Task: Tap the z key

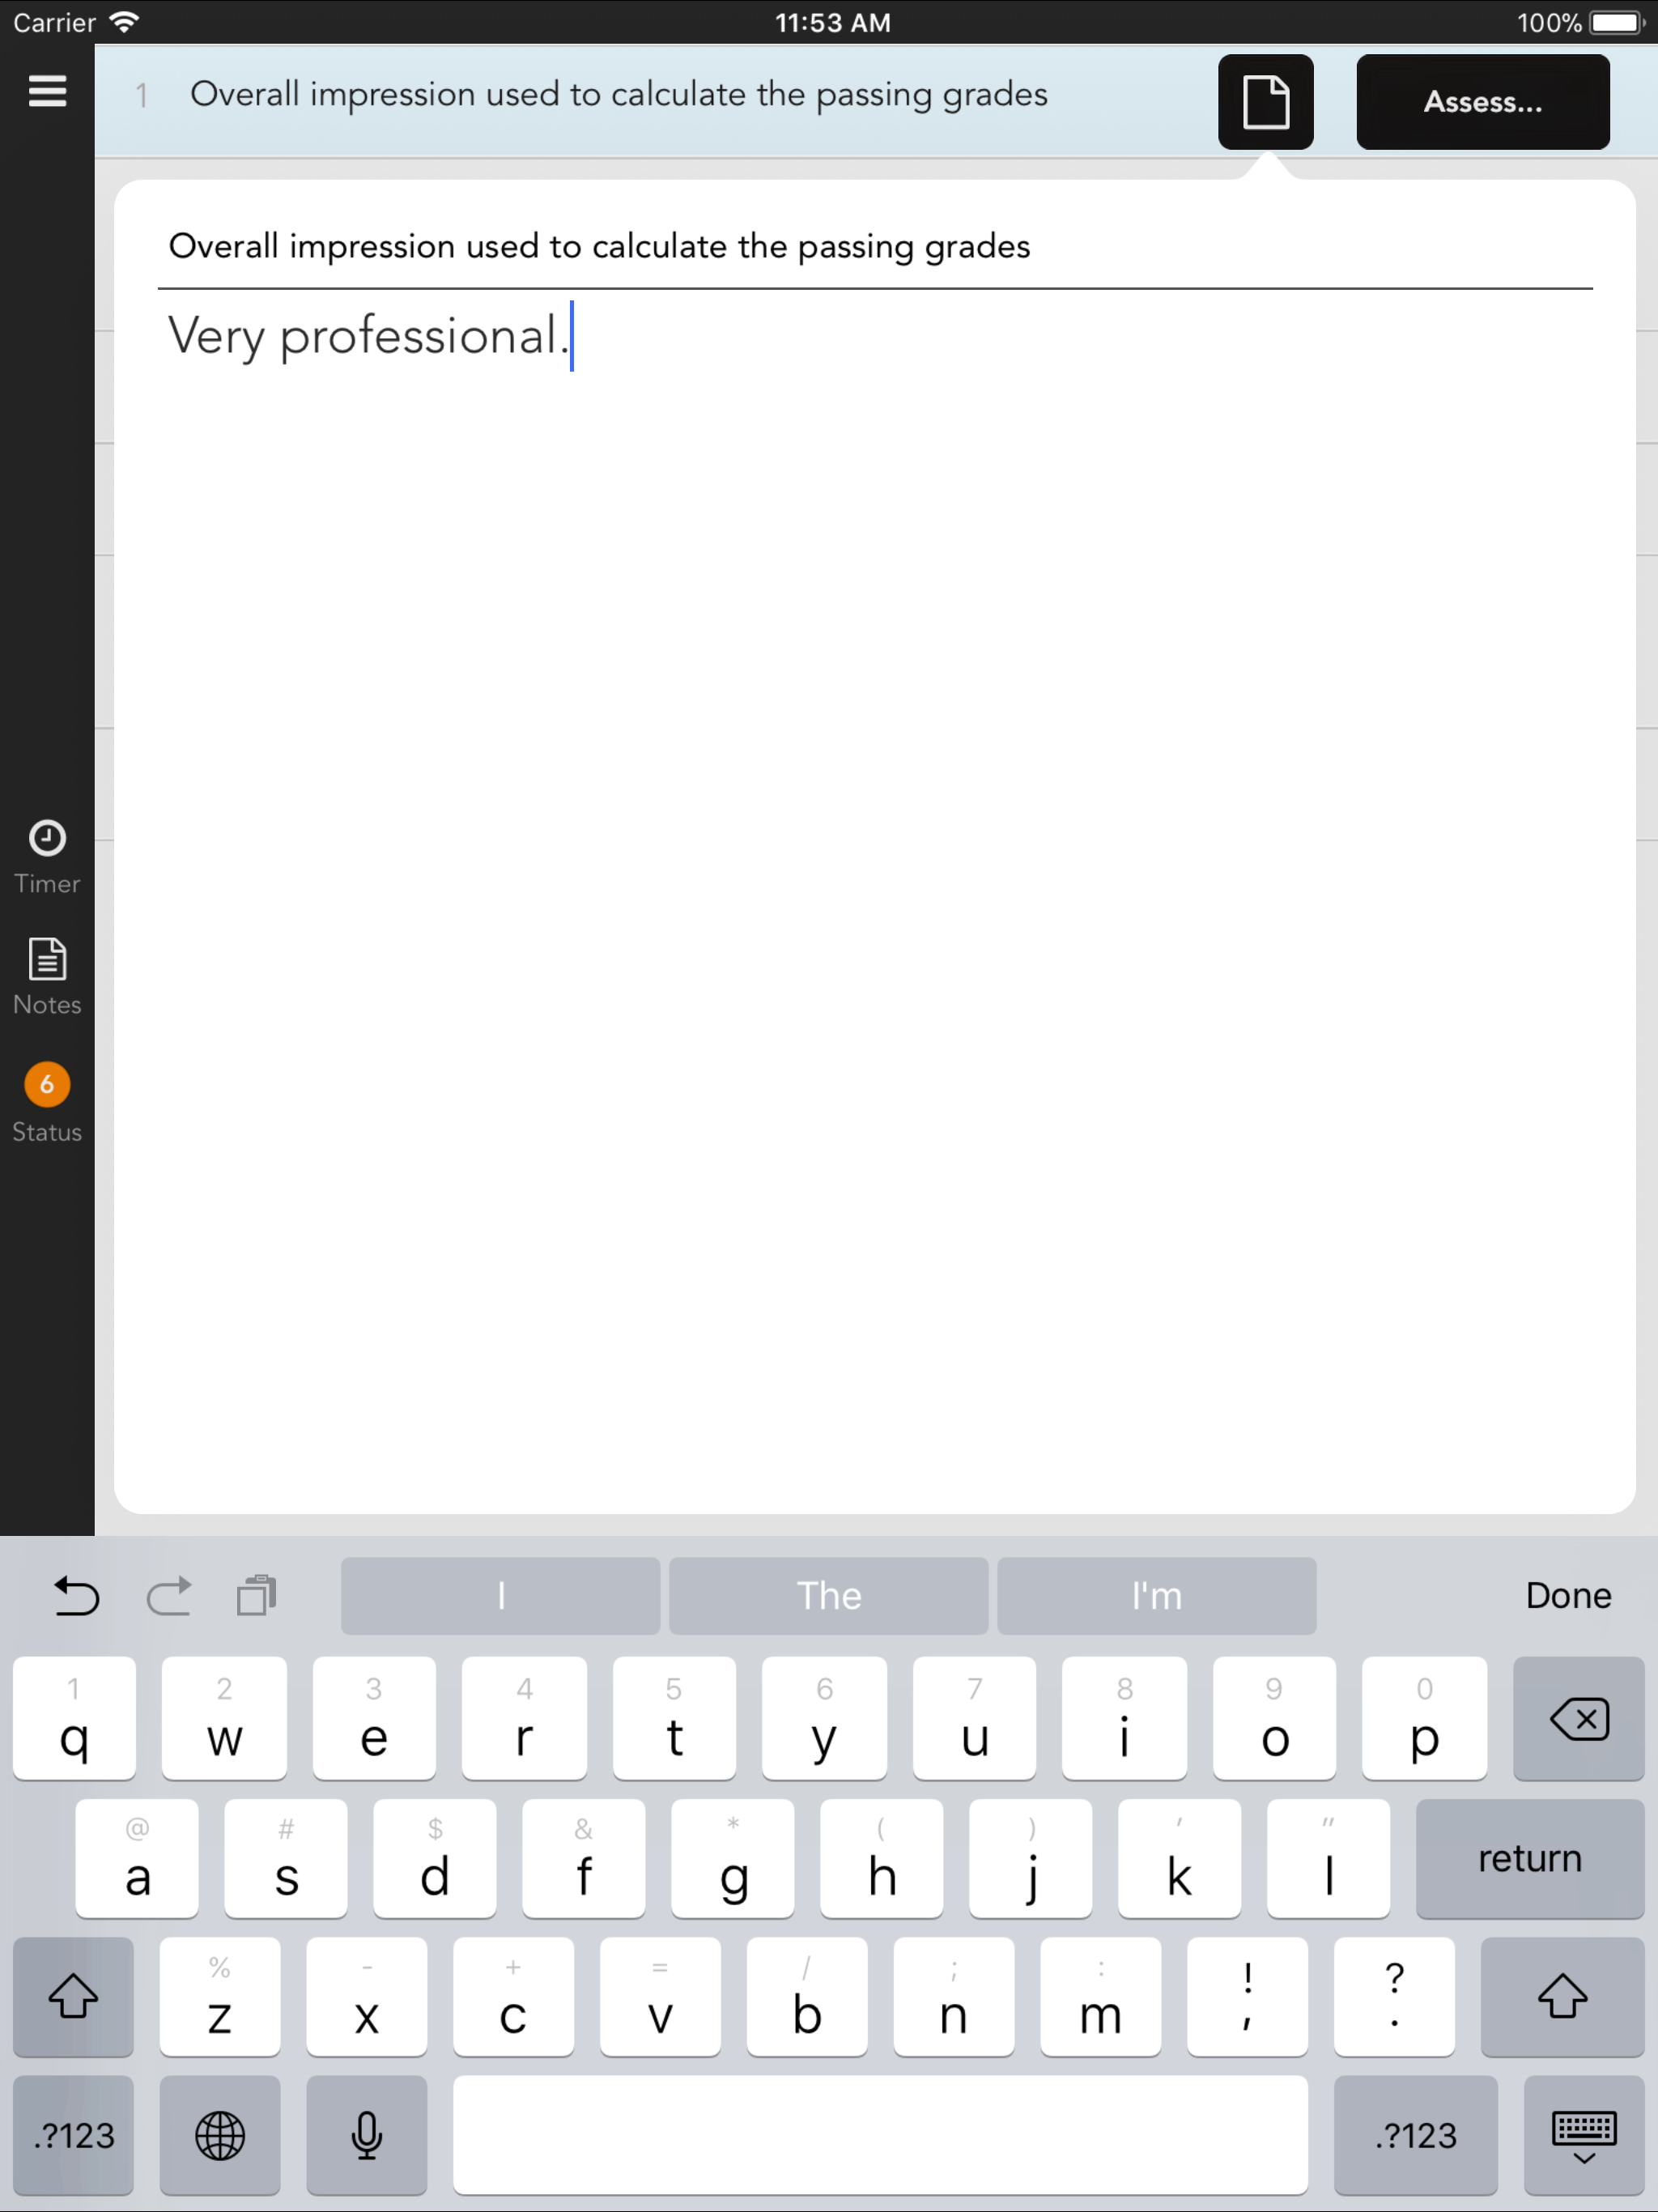Action: pyautogui.click(x=220, y=1996)
